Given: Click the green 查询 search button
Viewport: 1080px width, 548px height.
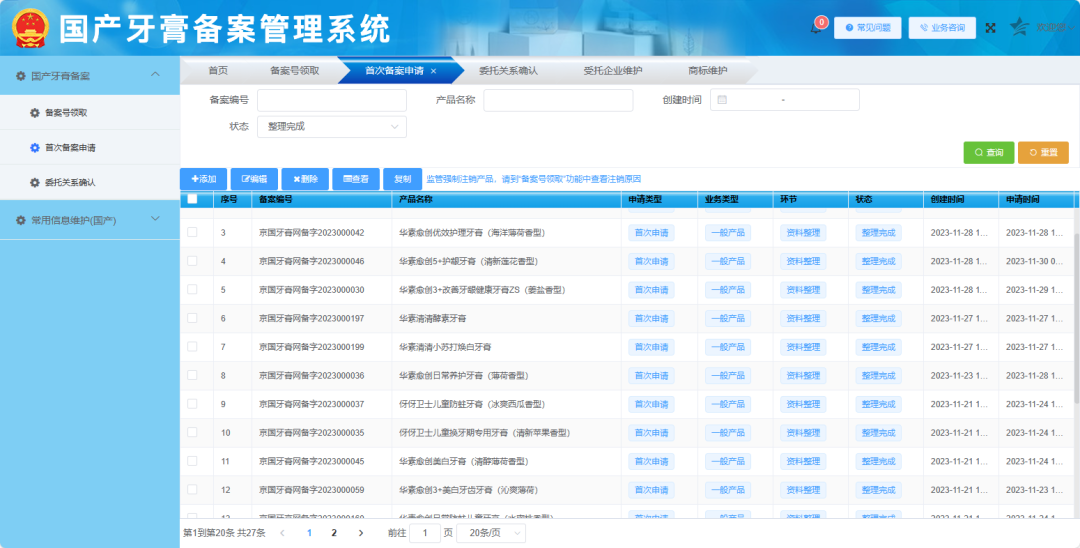Looking at the screenshot, I should (988, 153).
